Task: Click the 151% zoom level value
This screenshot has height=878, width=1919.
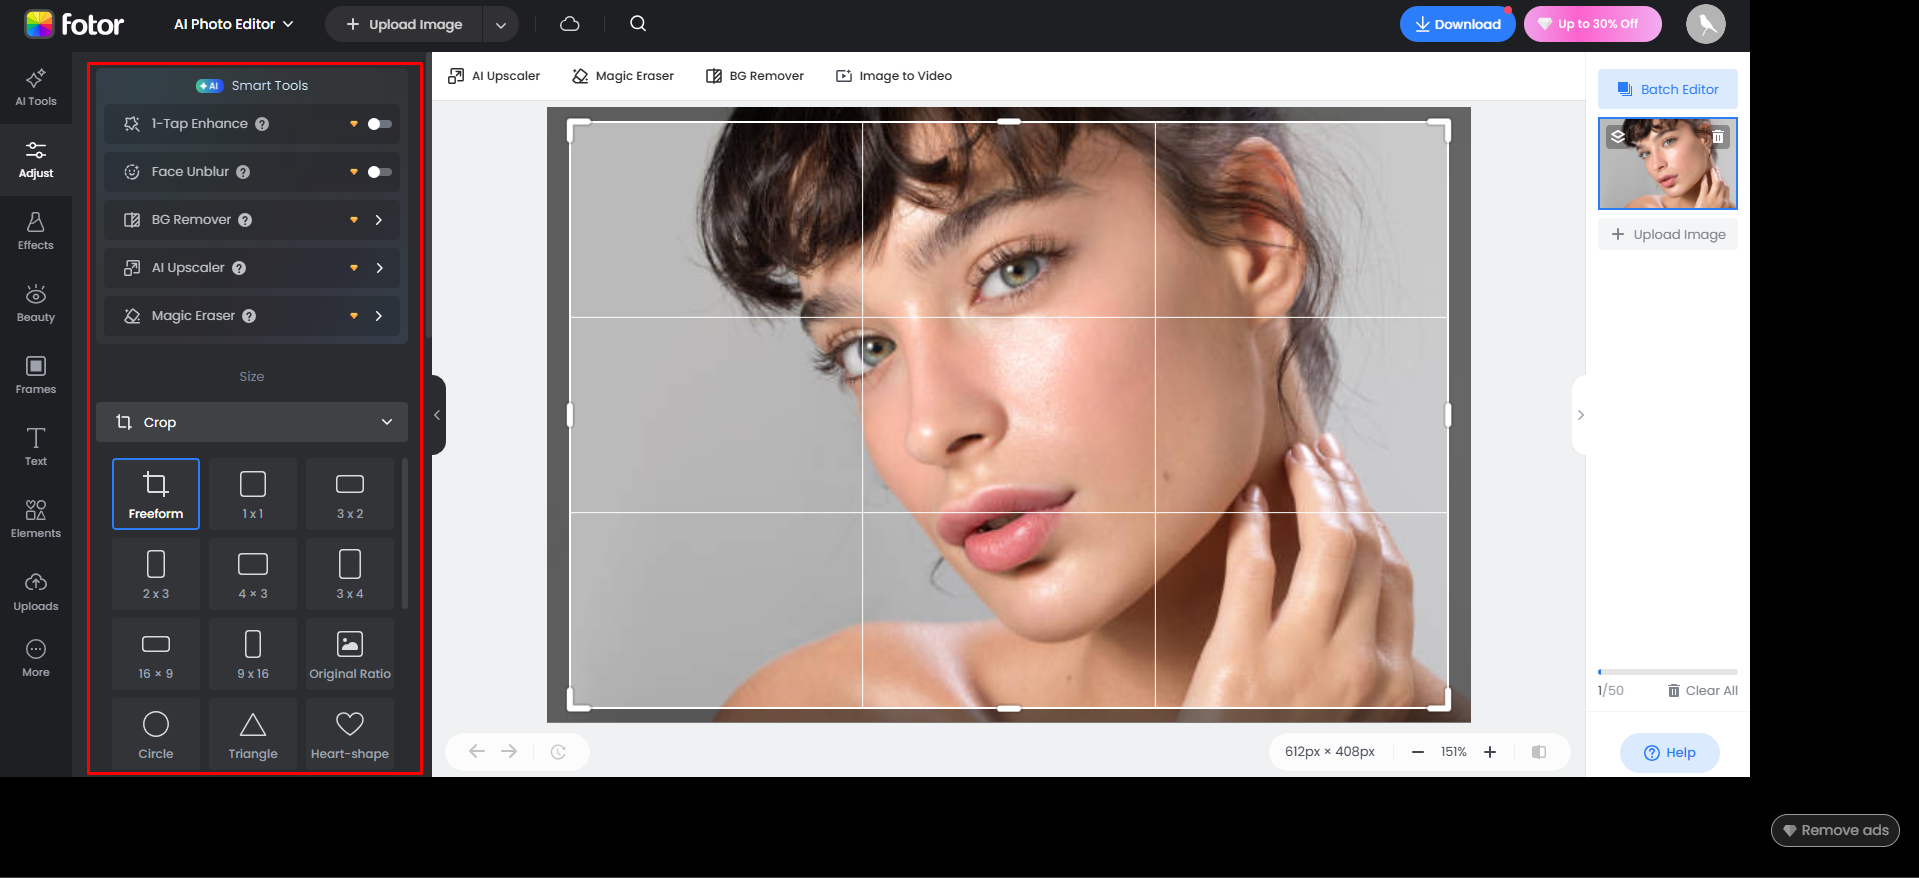Action: pyautogui.click(x=1454, y=752)
